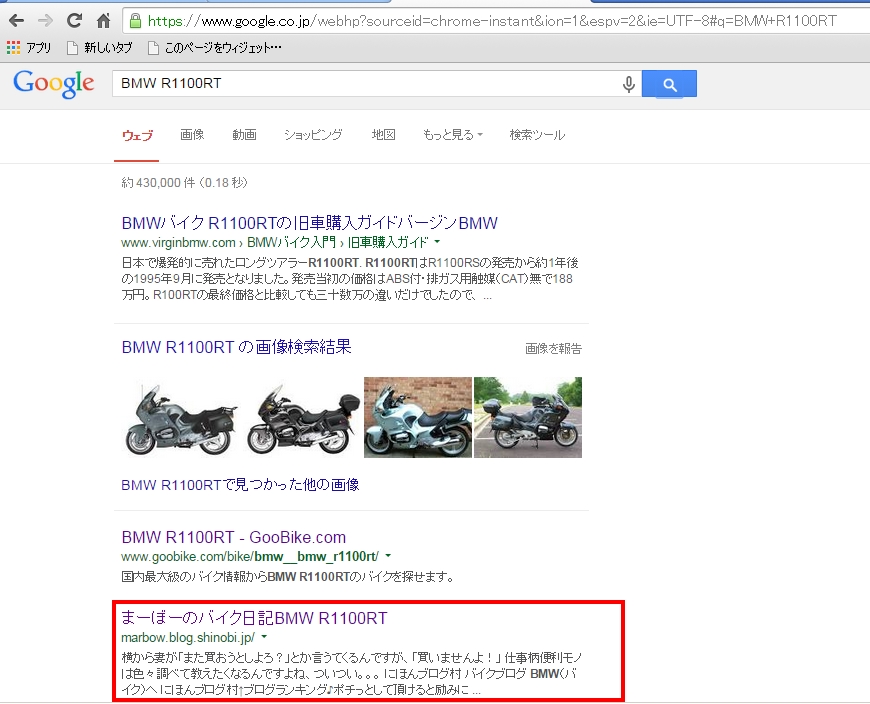The height and width of the screenshot is (704, 870).
Task: Expand arrow beside virginbmw.com URL
Action: point(437,242)
